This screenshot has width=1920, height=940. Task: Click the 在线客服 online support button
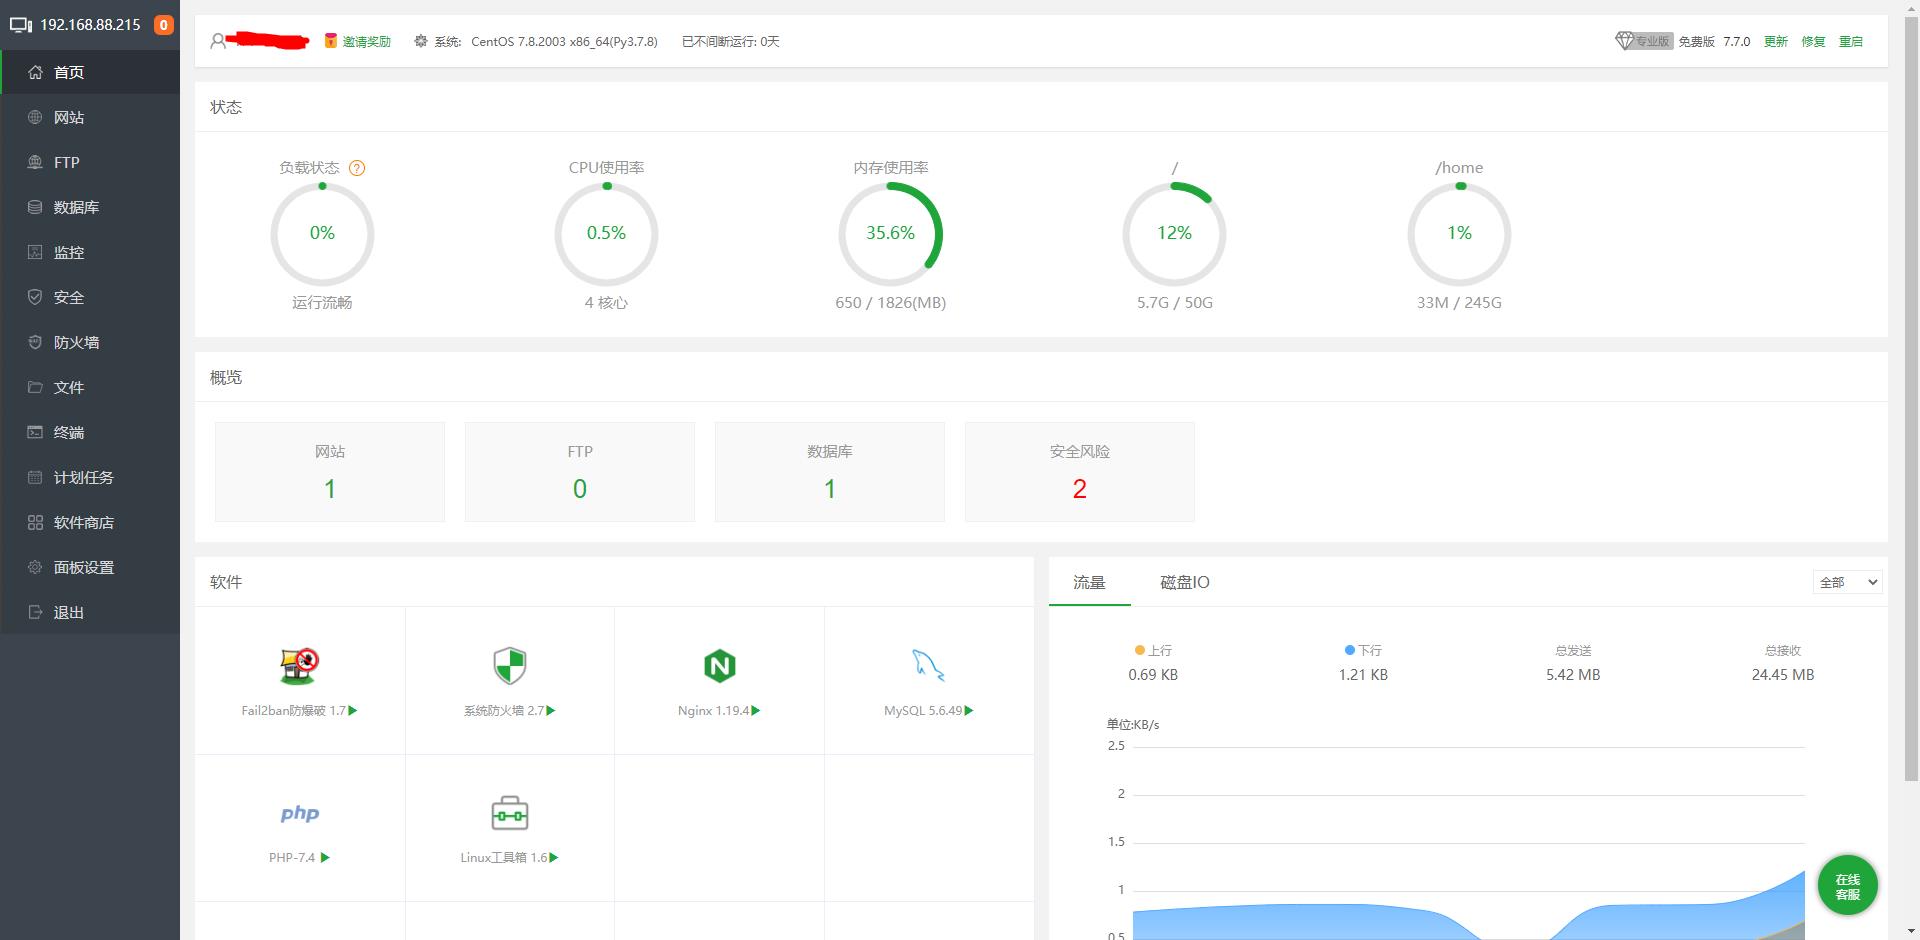pyautogui.click(x=1847, y=886)
